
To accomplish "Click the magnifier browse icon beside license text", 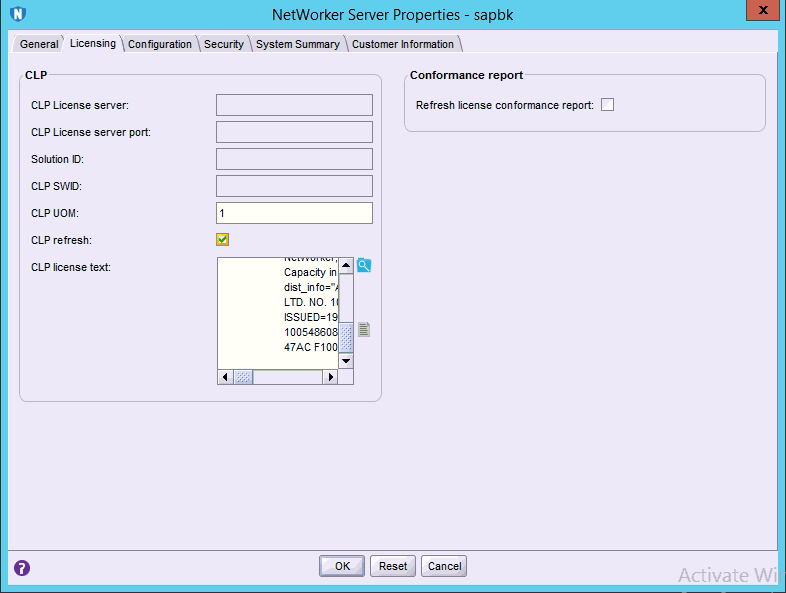I will pos(364,266).
